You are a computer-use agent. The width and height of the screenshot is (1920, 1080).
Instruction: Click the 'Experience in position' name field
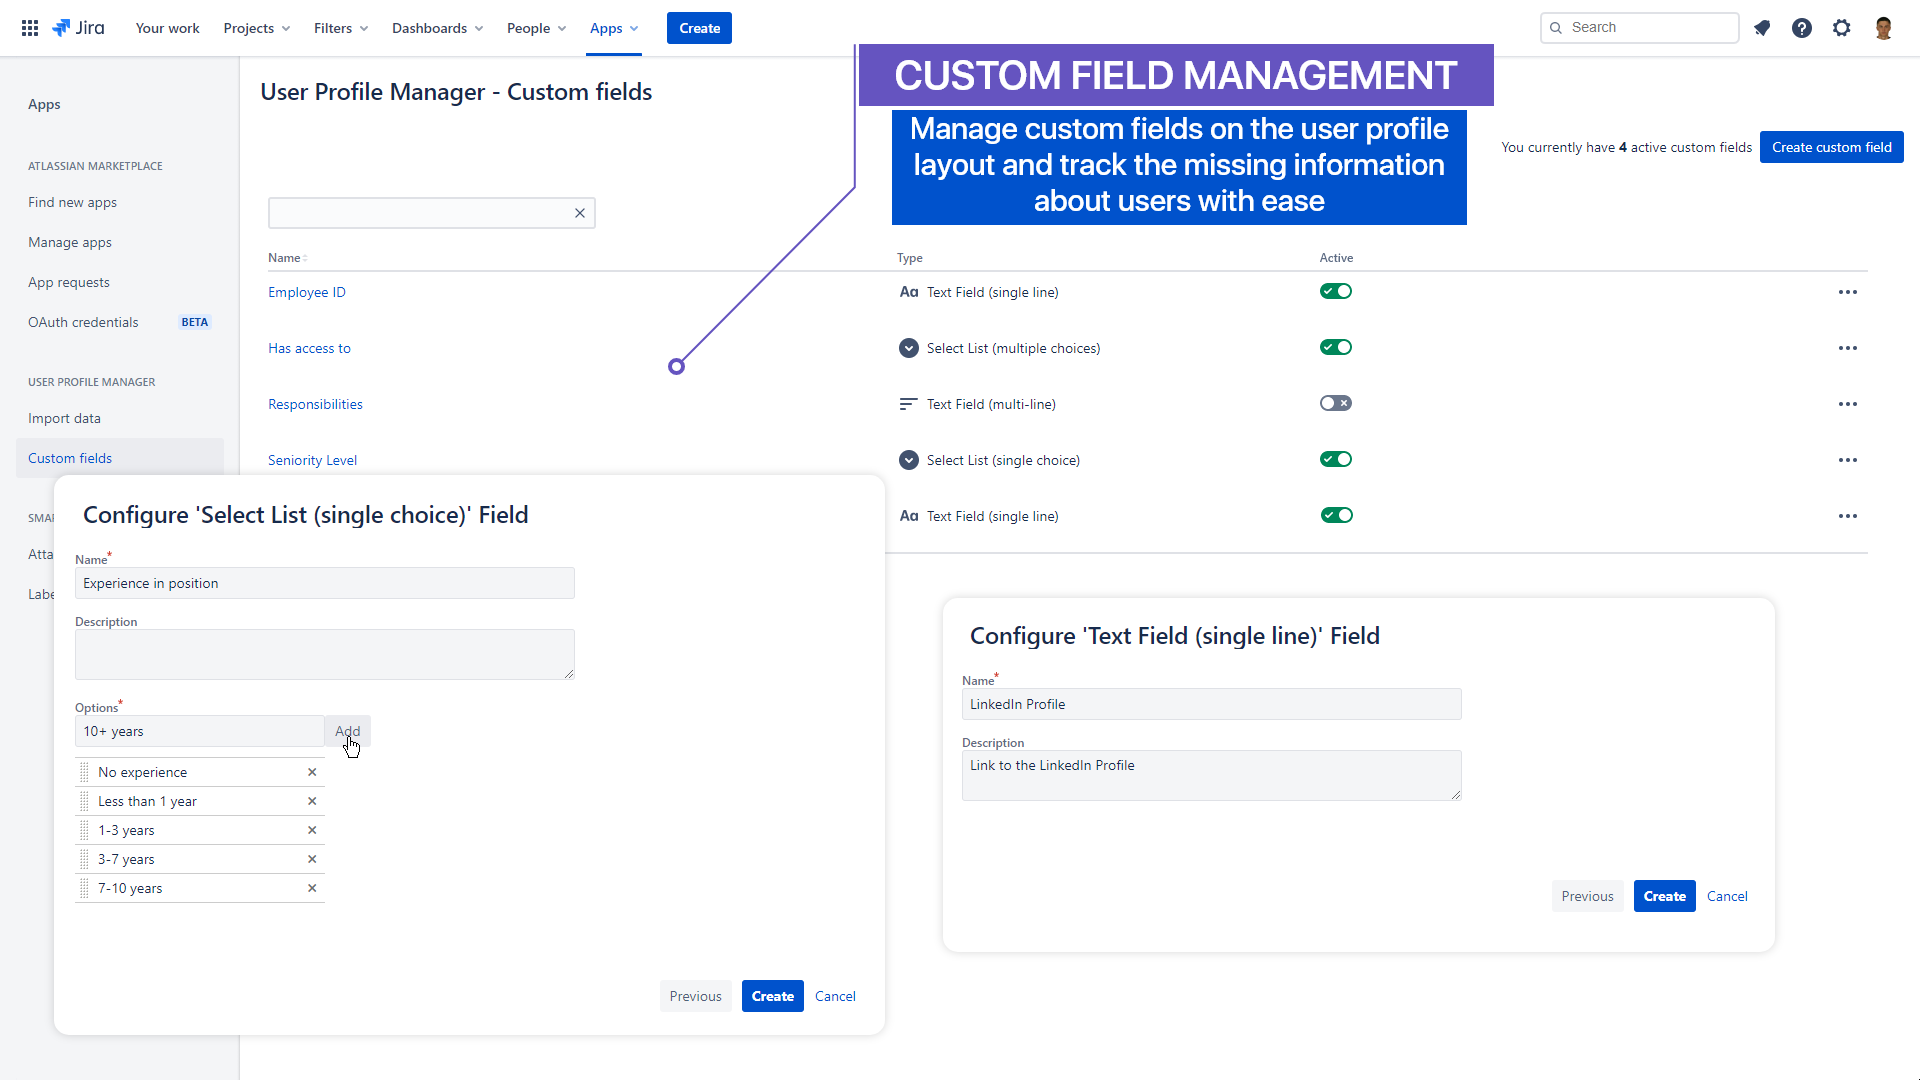point(325,583)
